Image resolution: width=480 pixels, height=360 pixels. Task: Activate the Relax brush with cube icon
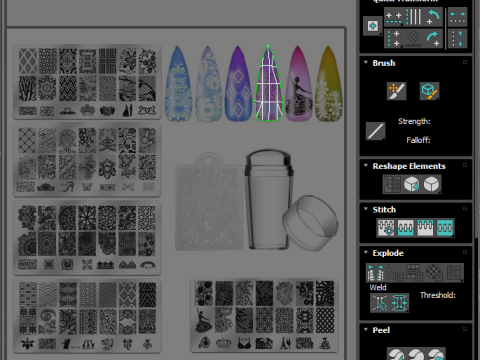[x=429, y=91]
